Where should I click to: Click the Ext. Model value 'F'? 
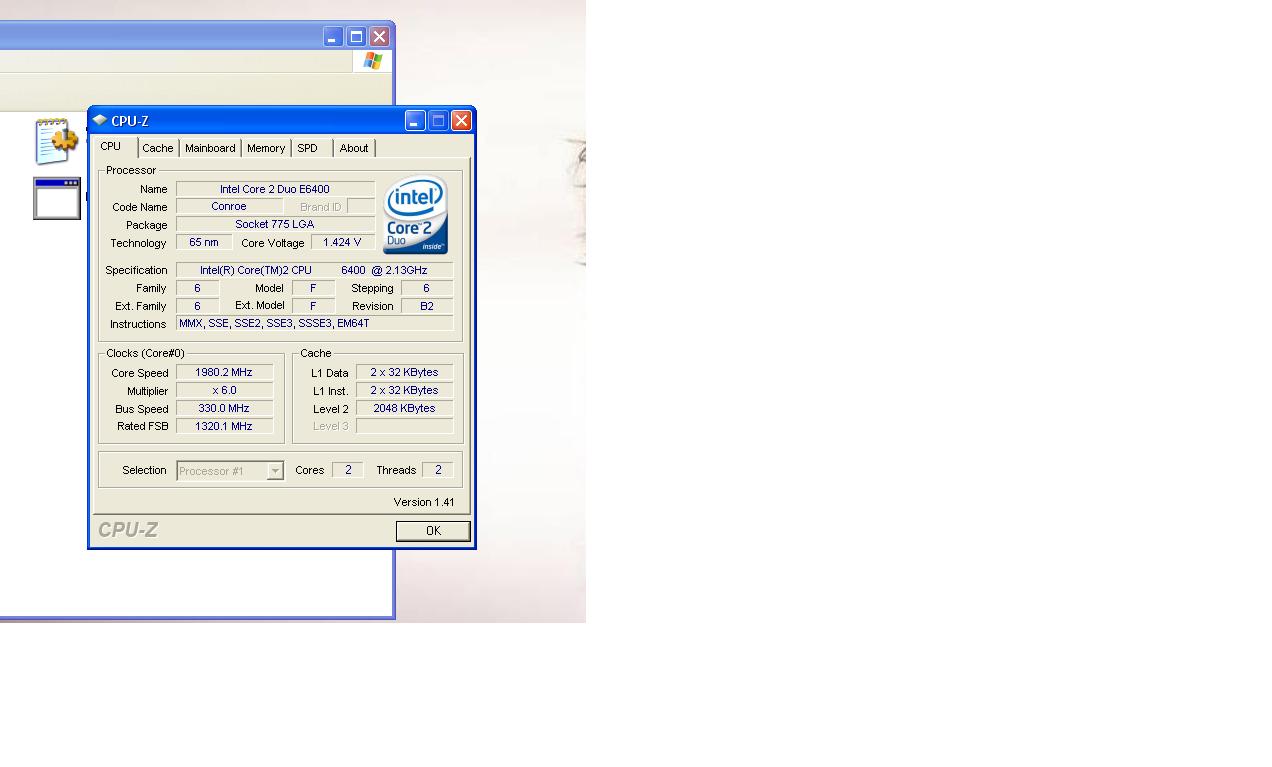(x=313, y=306)
